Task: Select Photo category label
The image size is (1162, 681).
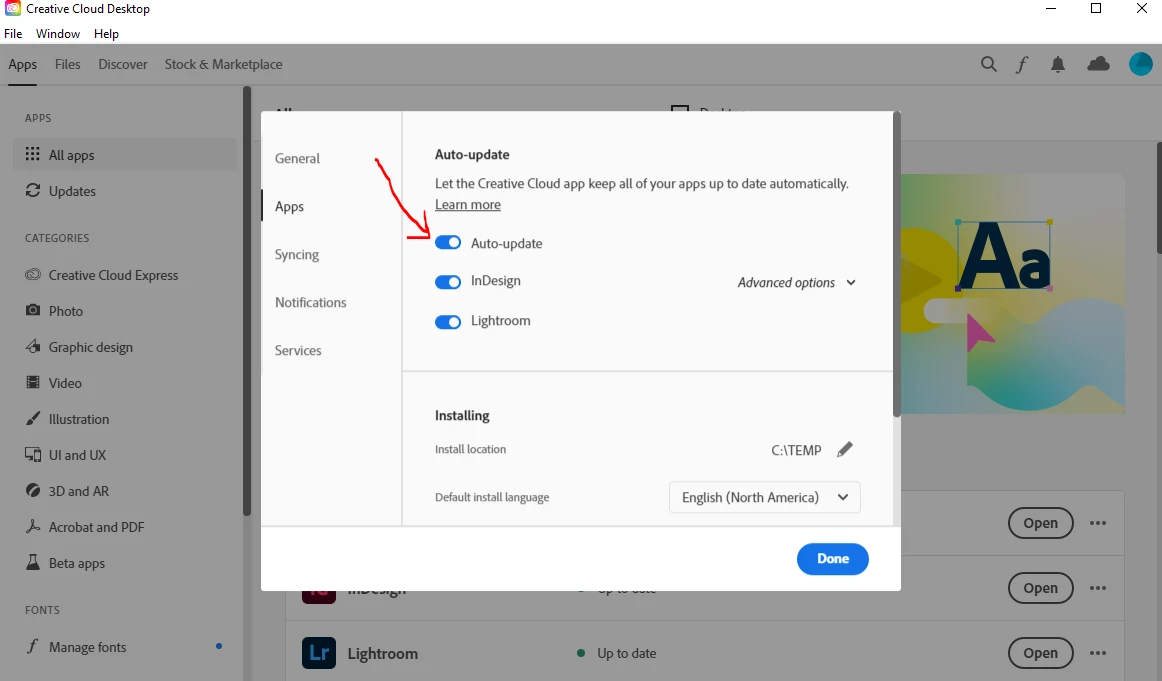Action: coord(65,311)
